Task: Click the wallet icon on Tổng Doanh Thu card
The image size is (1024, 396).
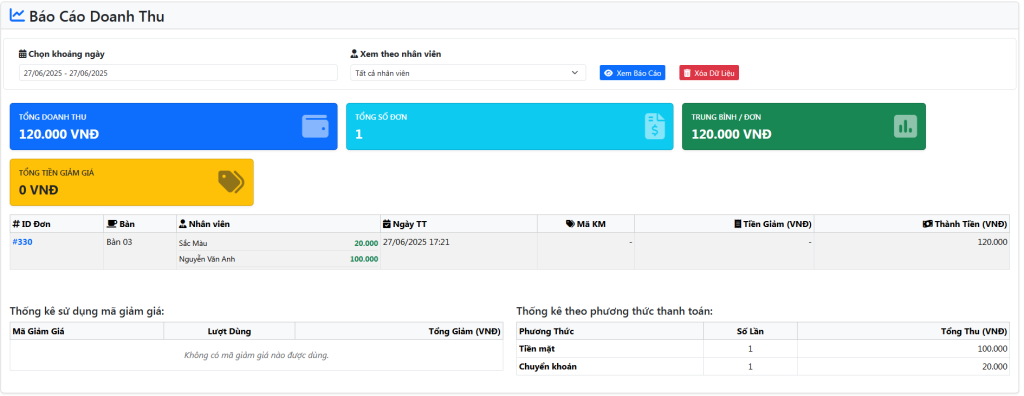Action: (315, 126)
